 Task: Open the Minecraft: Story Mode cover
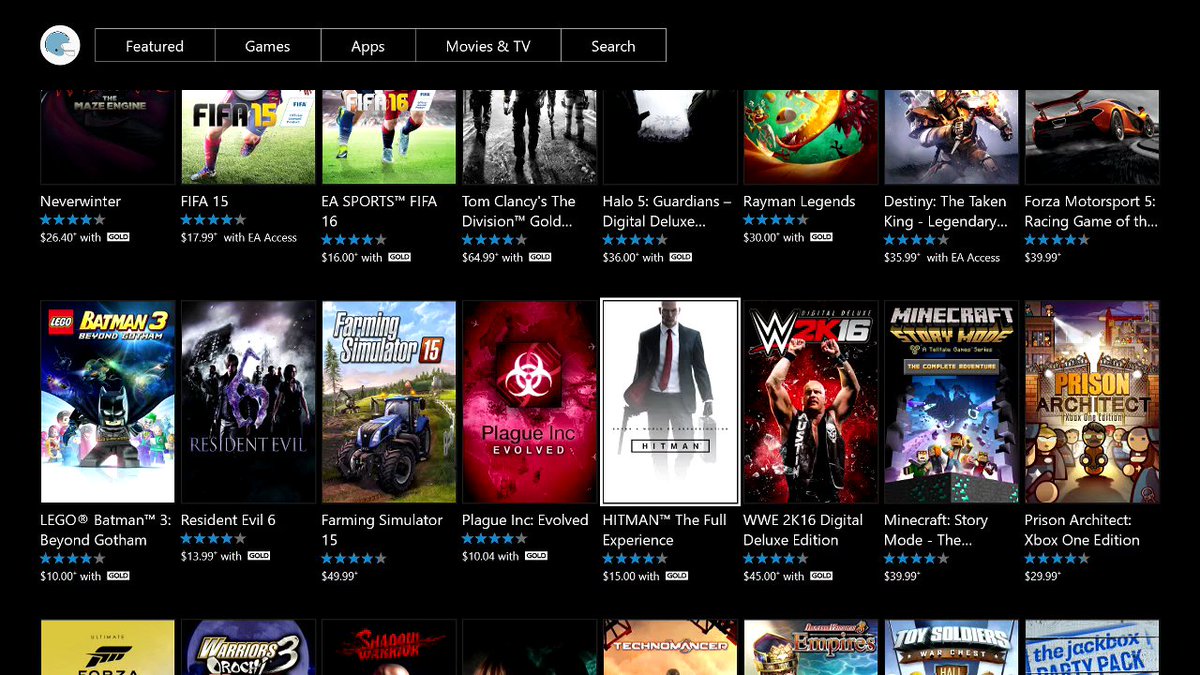tap(951, 401)
